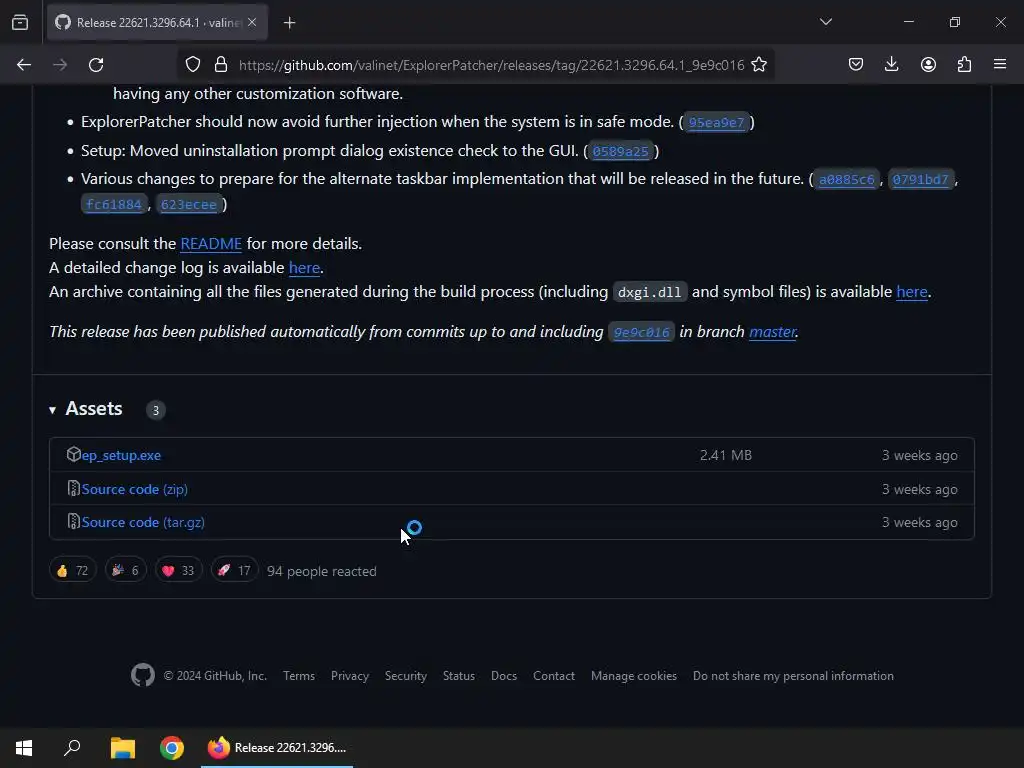Open Firefox application hamburger menu
The image size is (1024, 768).
(1000, 65)
